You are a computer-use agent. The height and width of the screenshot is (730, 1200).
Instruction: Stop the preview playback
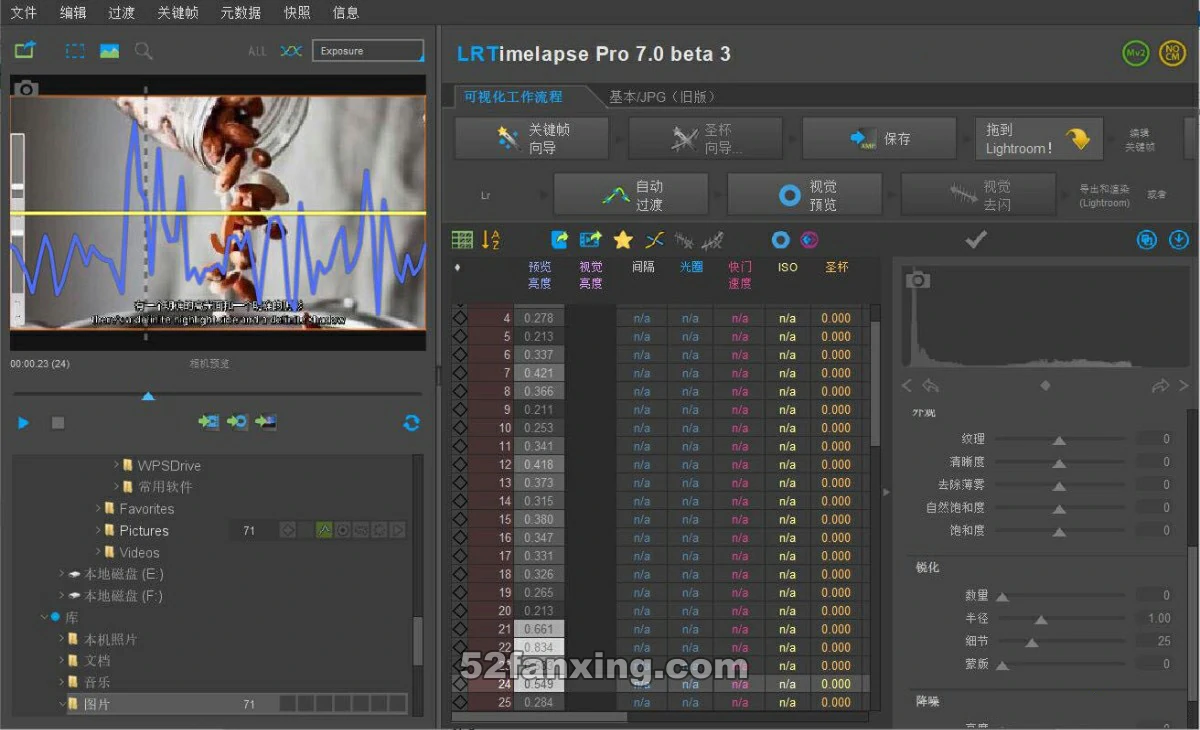(x=58, y=423)
